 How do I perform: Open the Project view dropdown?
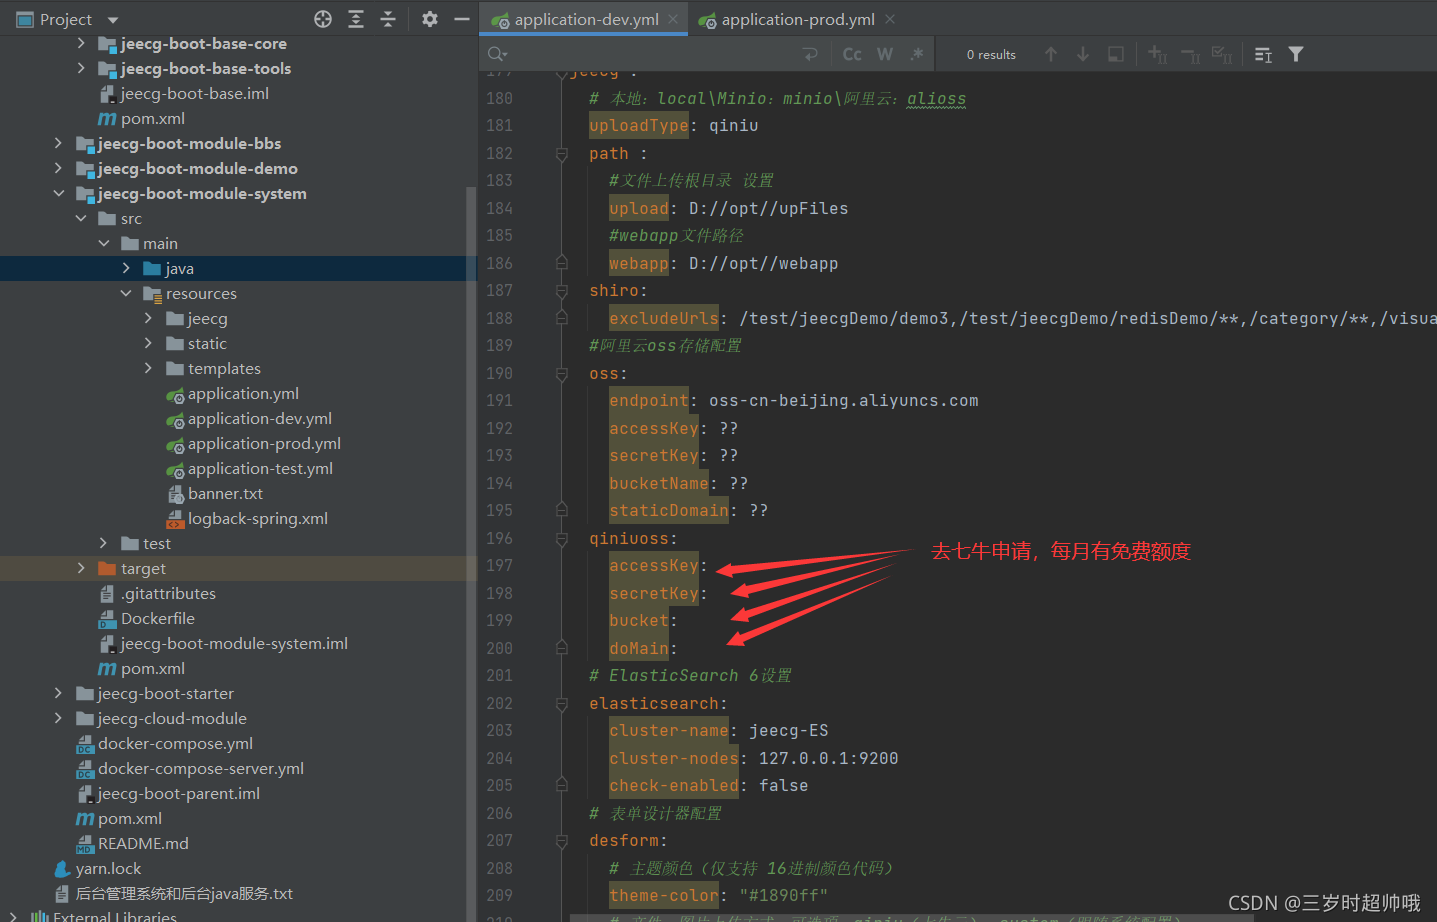click(x=113, y=19)
